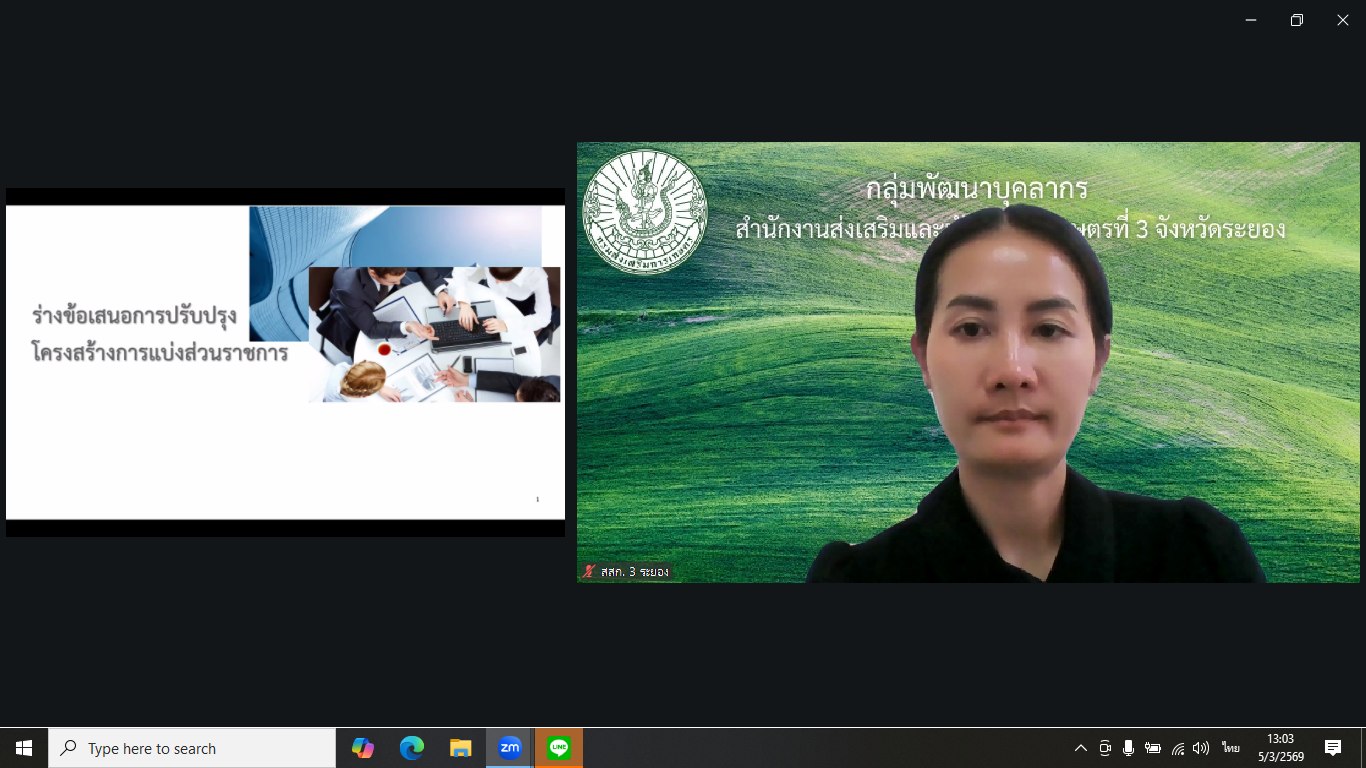The height and width of the screenshot is (768, 1366).
Task: Open File Explorer from the taskbar
Action: [460, 748]
